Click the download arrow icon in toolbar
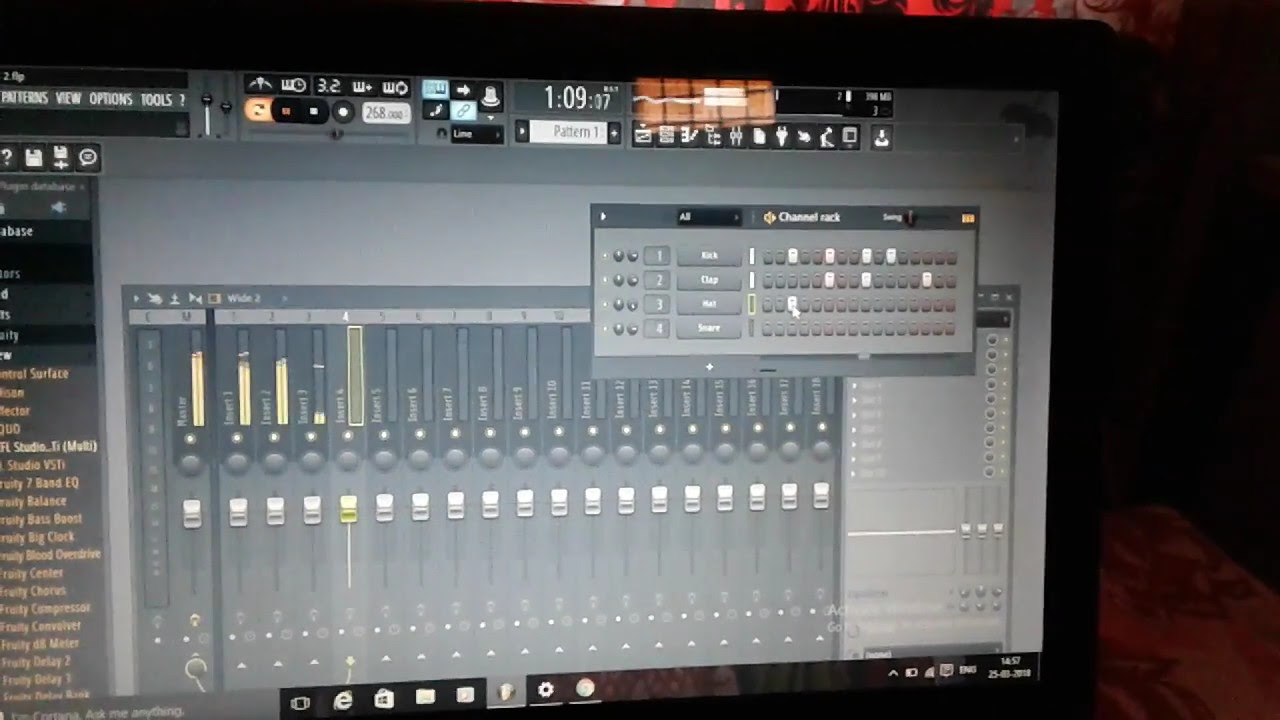The width and height of the screenshot is (1280, 720). coord(881,137)
